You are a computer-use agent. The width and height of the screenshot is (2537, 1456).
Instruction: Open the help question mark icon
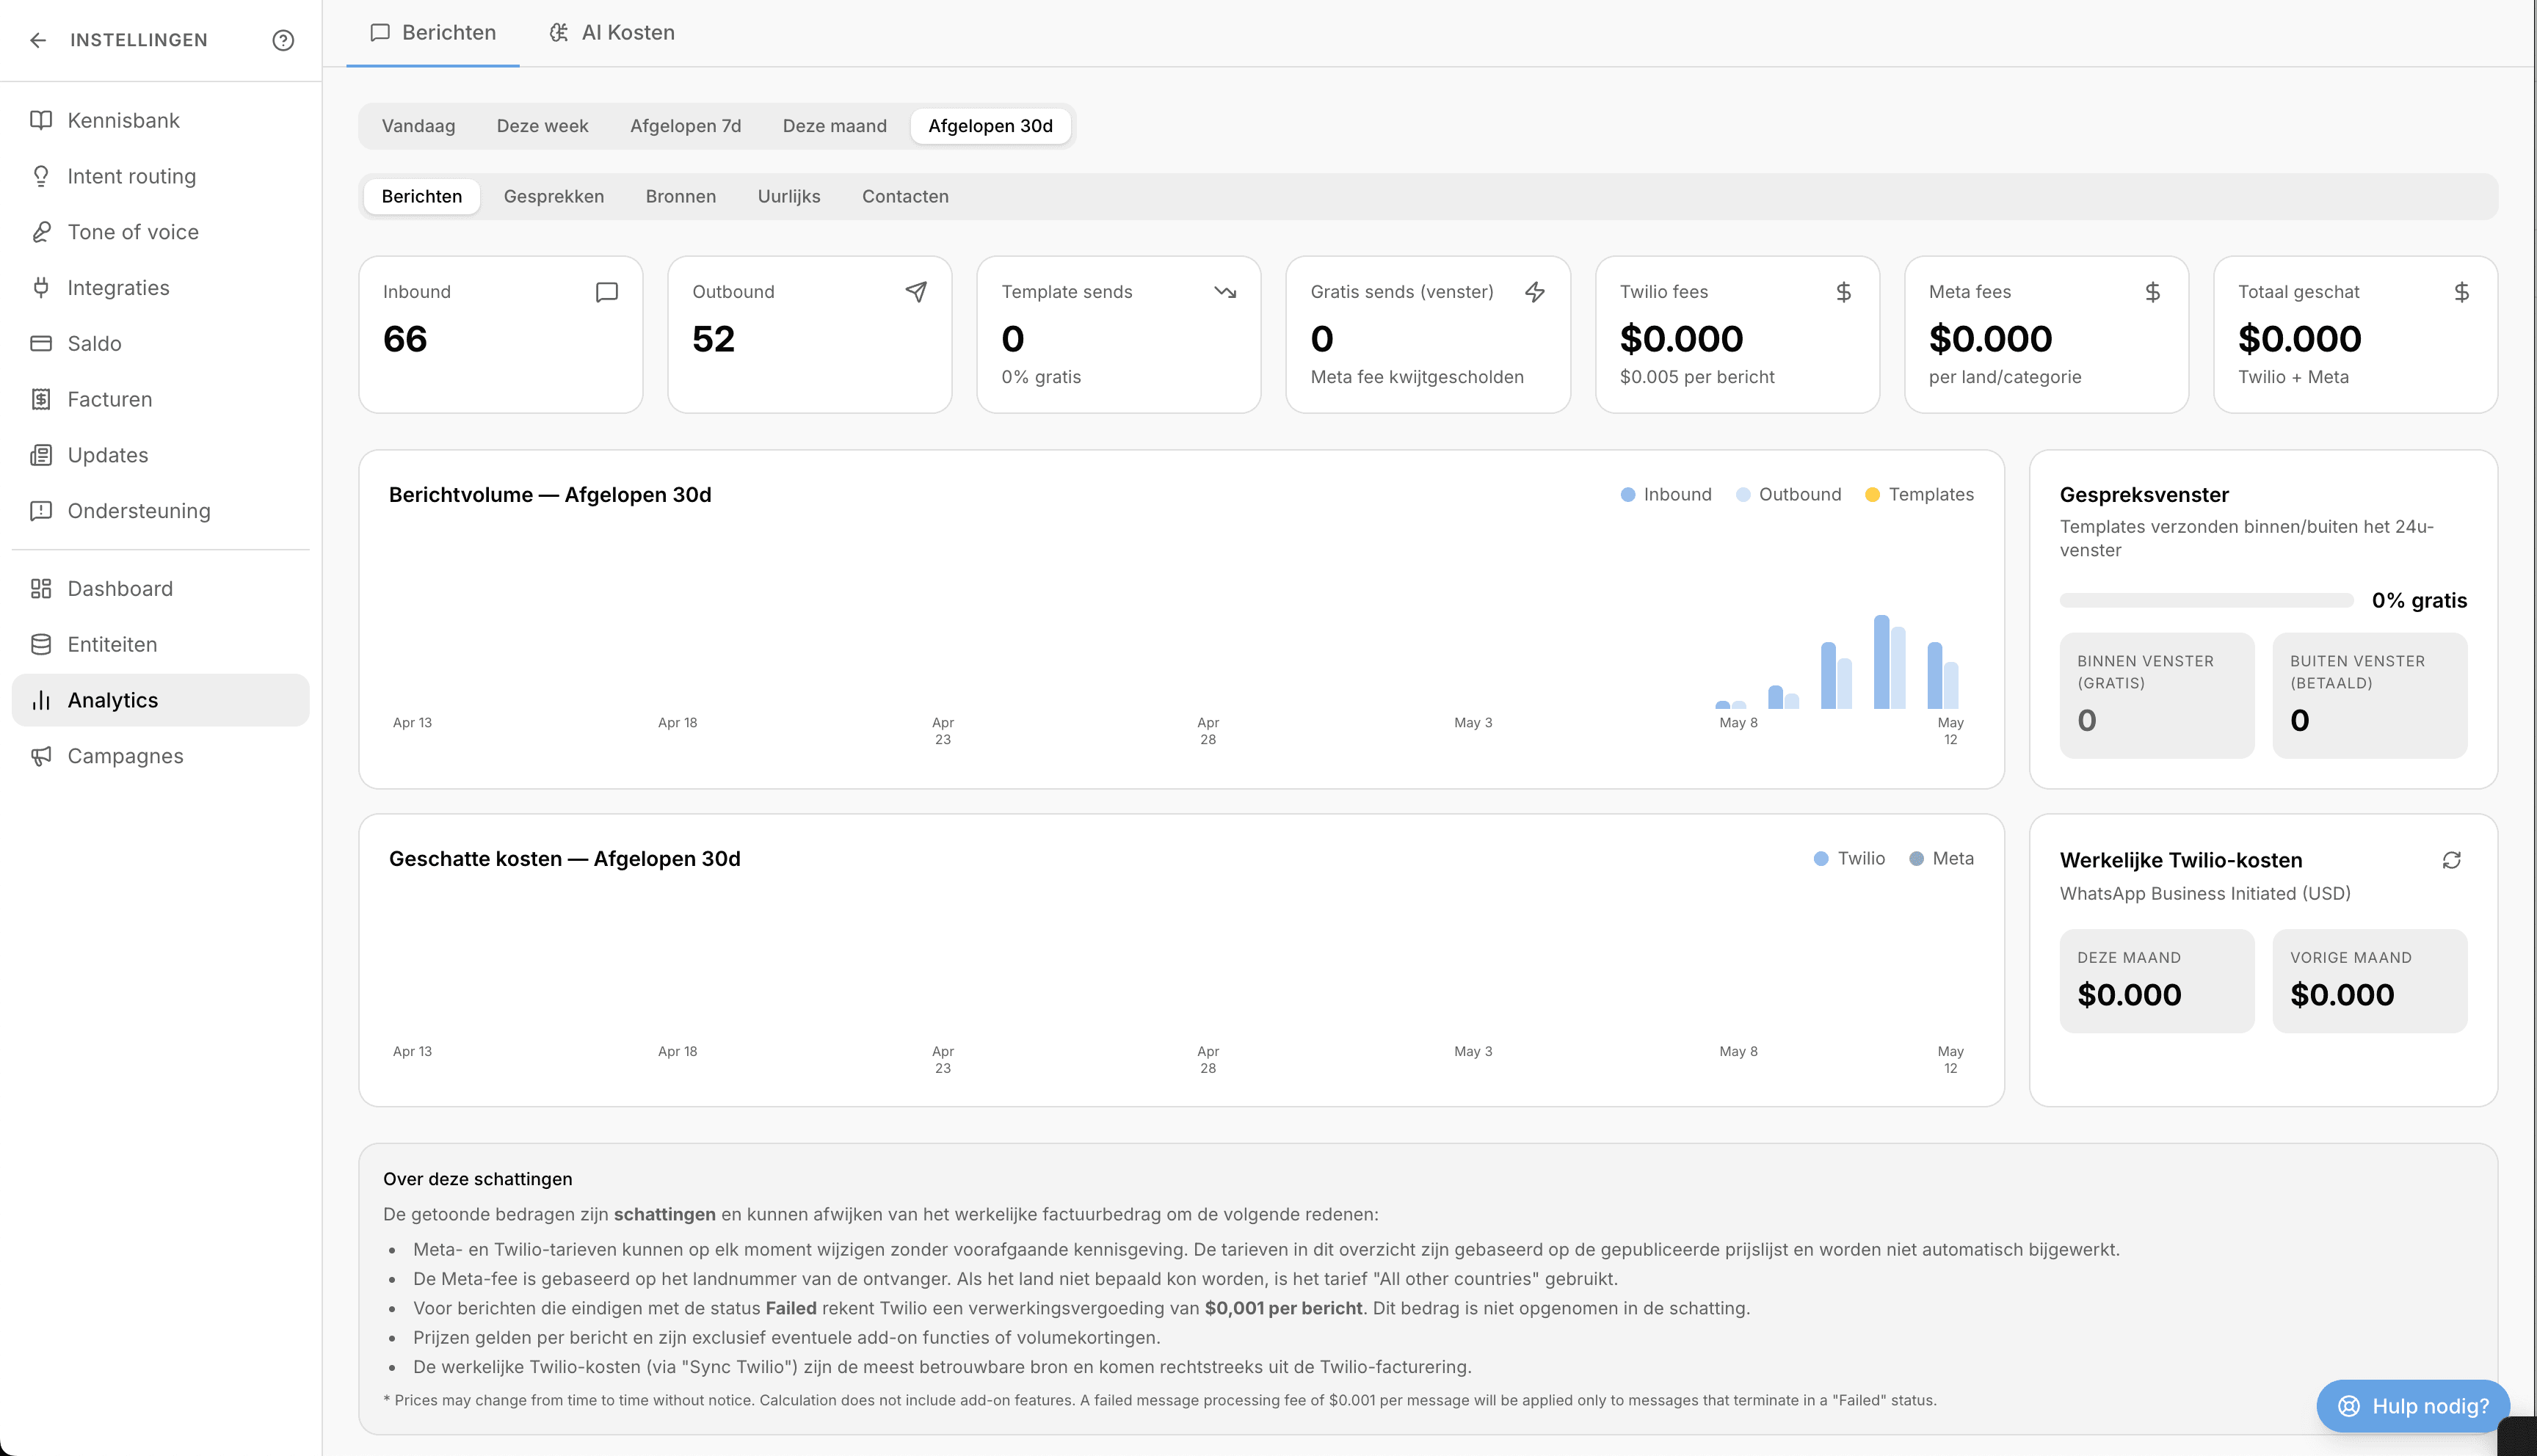click(283, 40)
